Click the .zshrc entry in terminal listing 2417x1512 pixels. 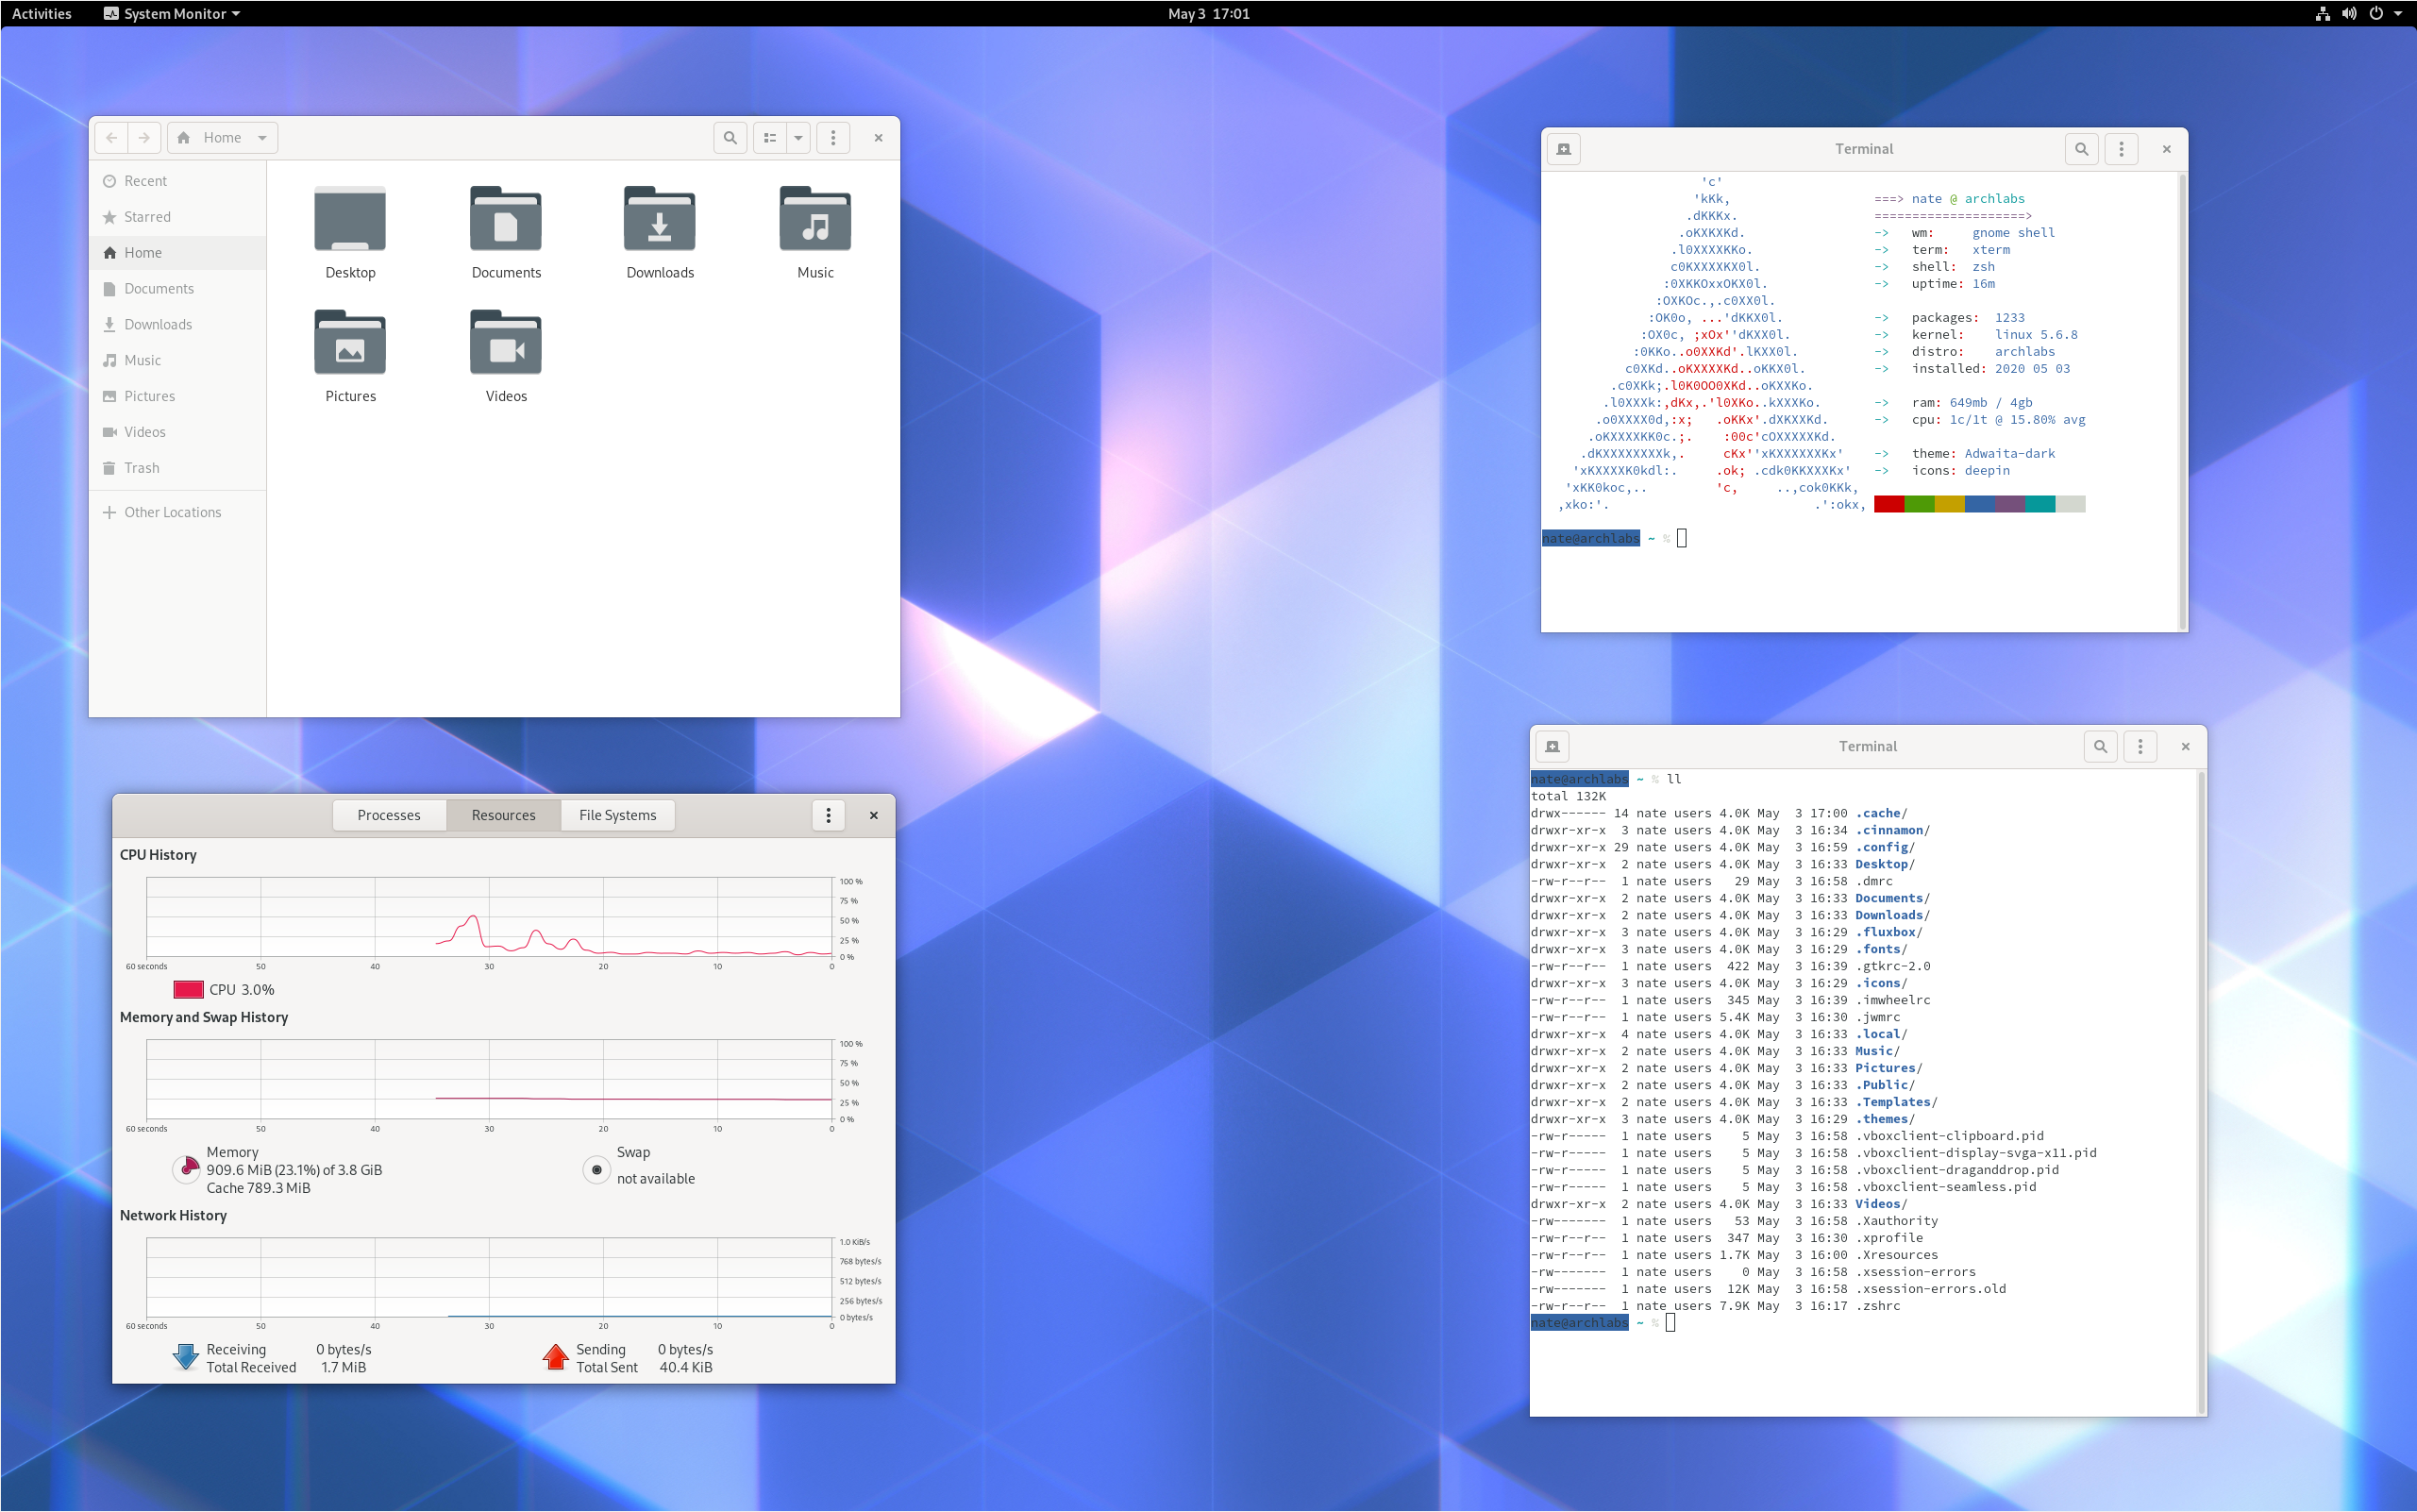pos(1878,1306)
